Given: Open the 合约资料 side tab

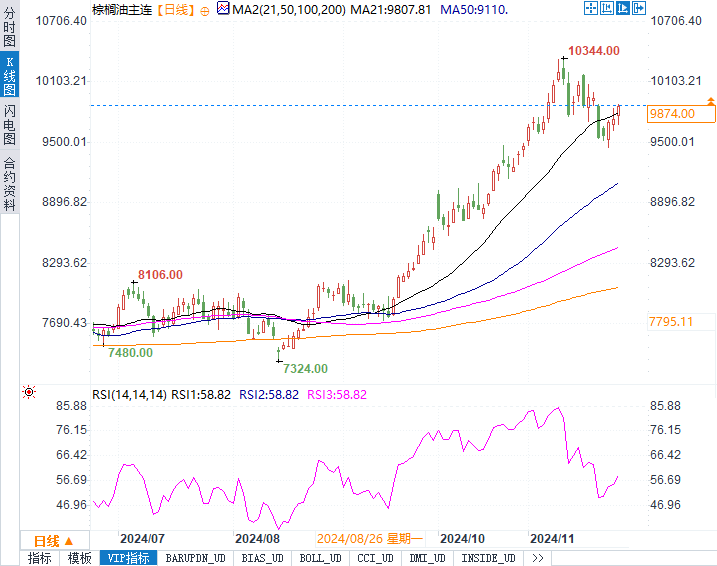Looking at the screenshot, I should coord(9,182).
